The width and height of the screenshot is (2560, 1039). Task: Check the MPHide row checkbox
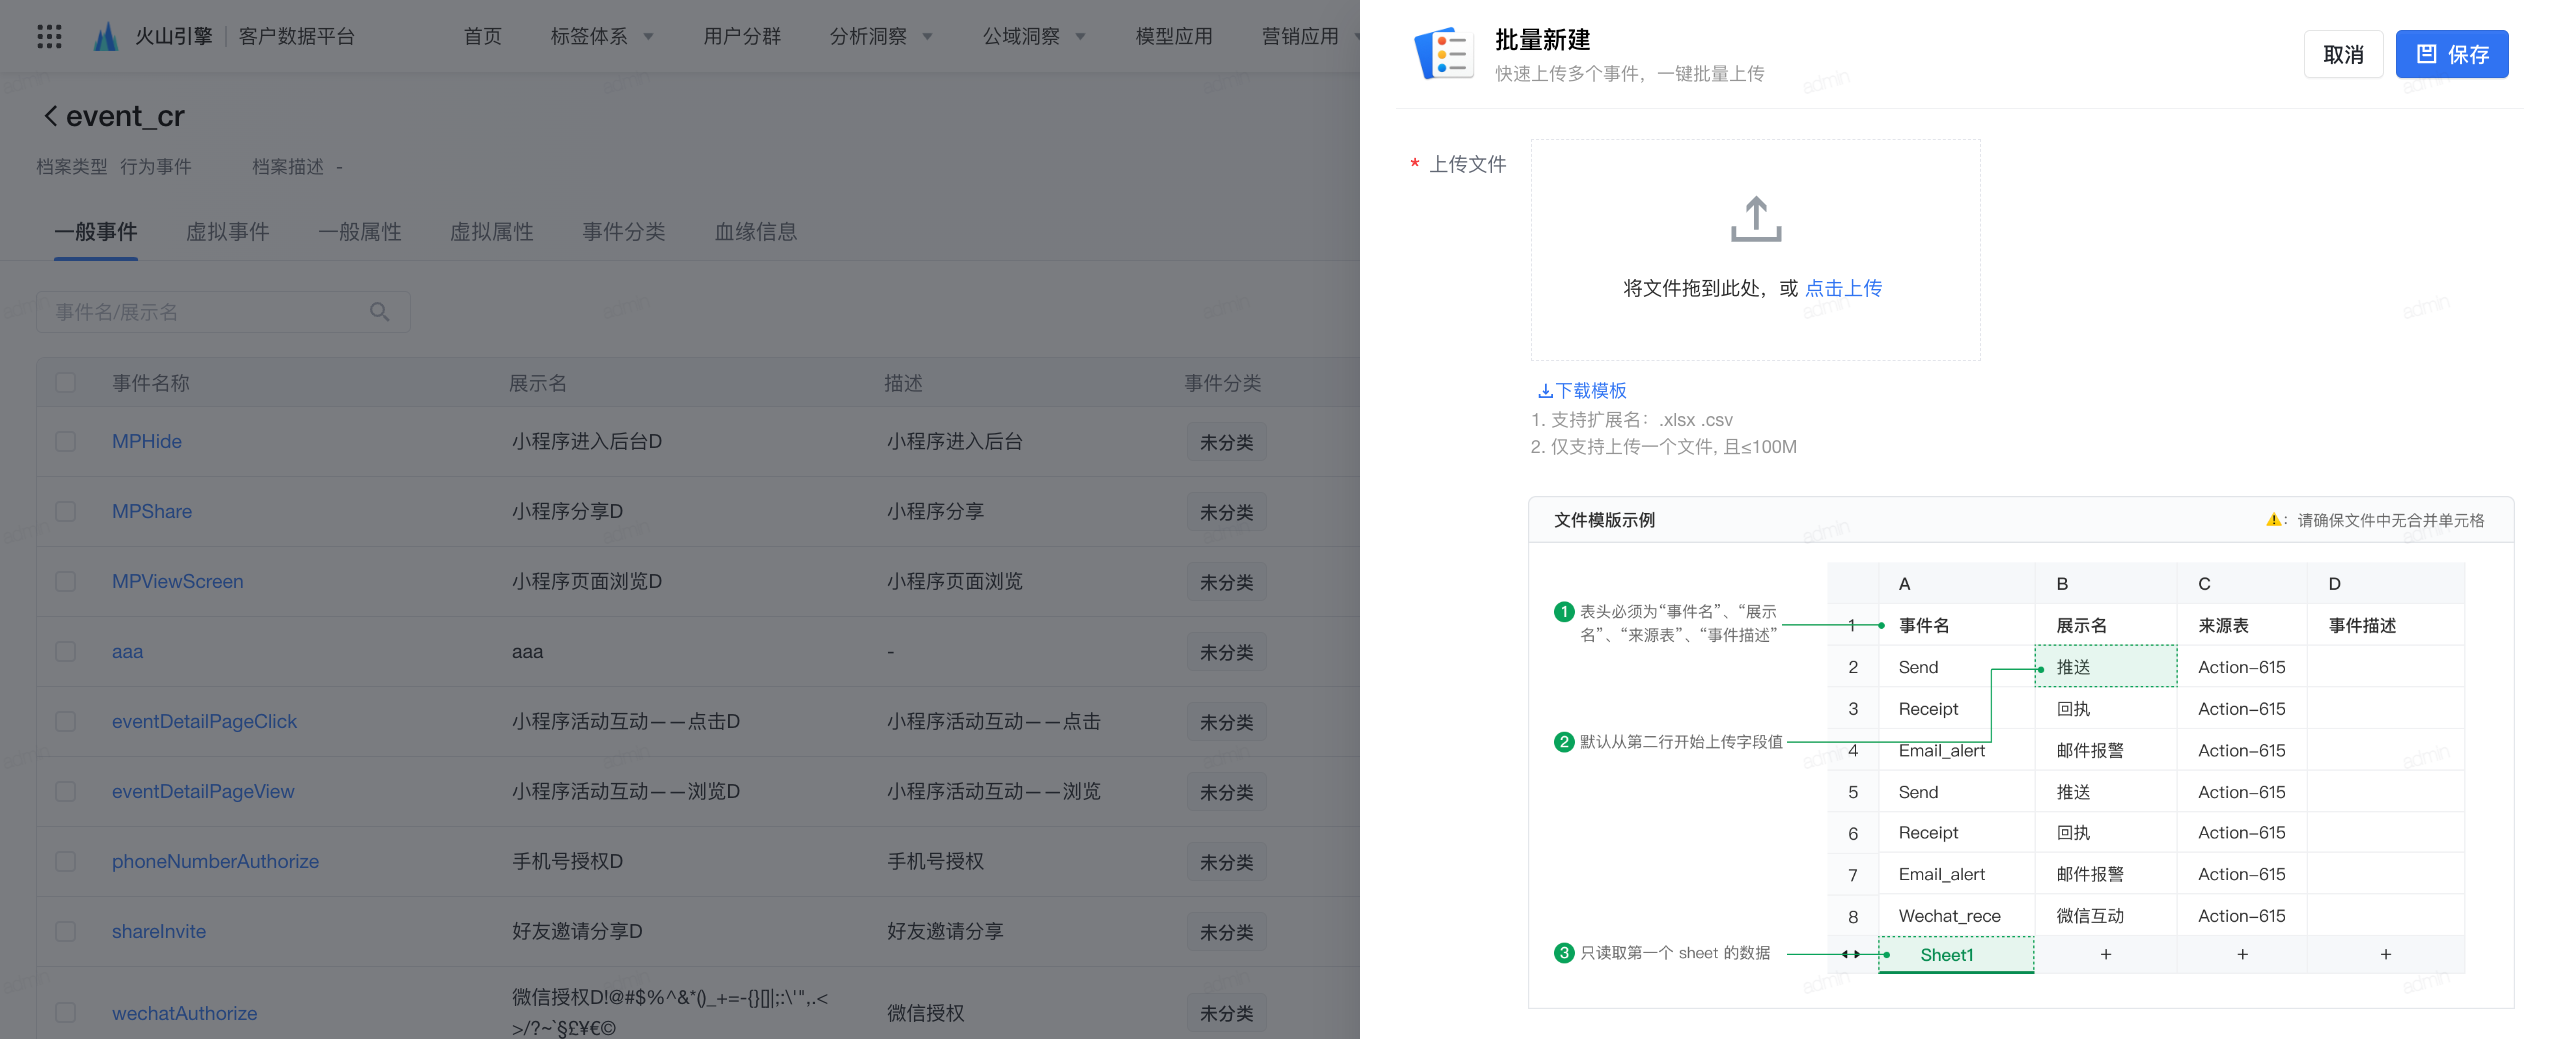click(66, 441)
